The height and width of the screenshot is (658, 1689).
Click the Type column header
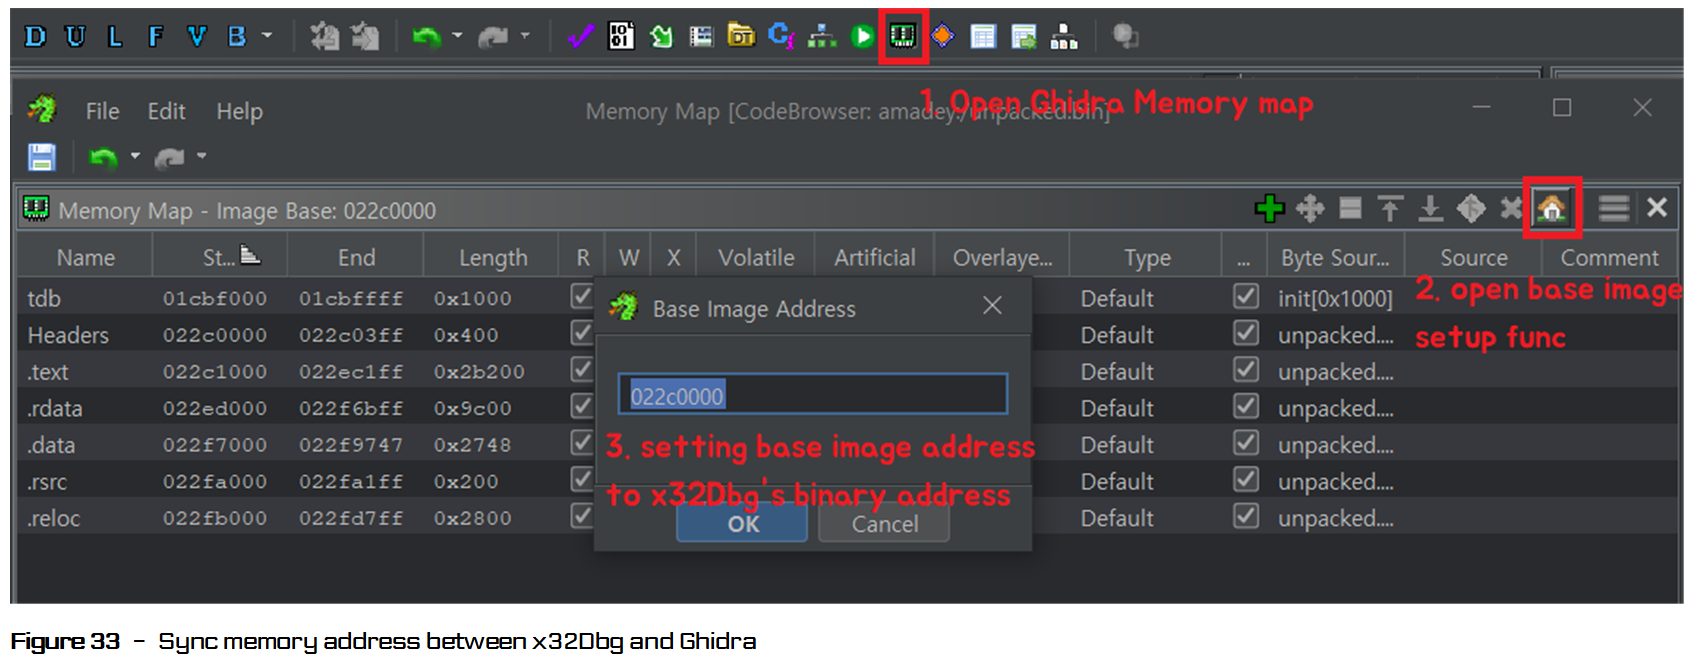coord(1147,258)
